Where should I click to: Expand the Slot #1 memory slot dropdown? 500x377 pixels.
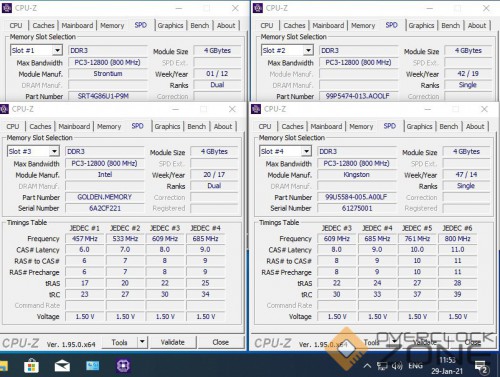tap(57, 50)
